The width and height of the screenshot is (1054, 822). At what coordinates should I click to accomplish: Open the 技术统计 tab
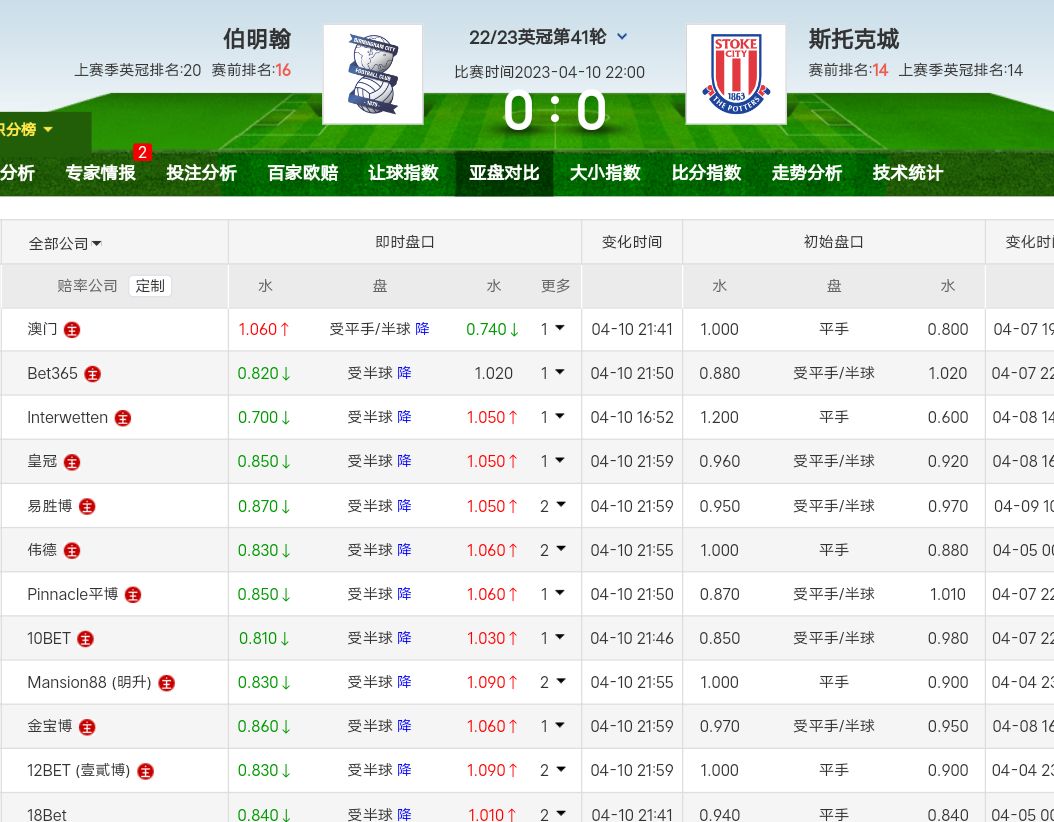coord(907,173)
